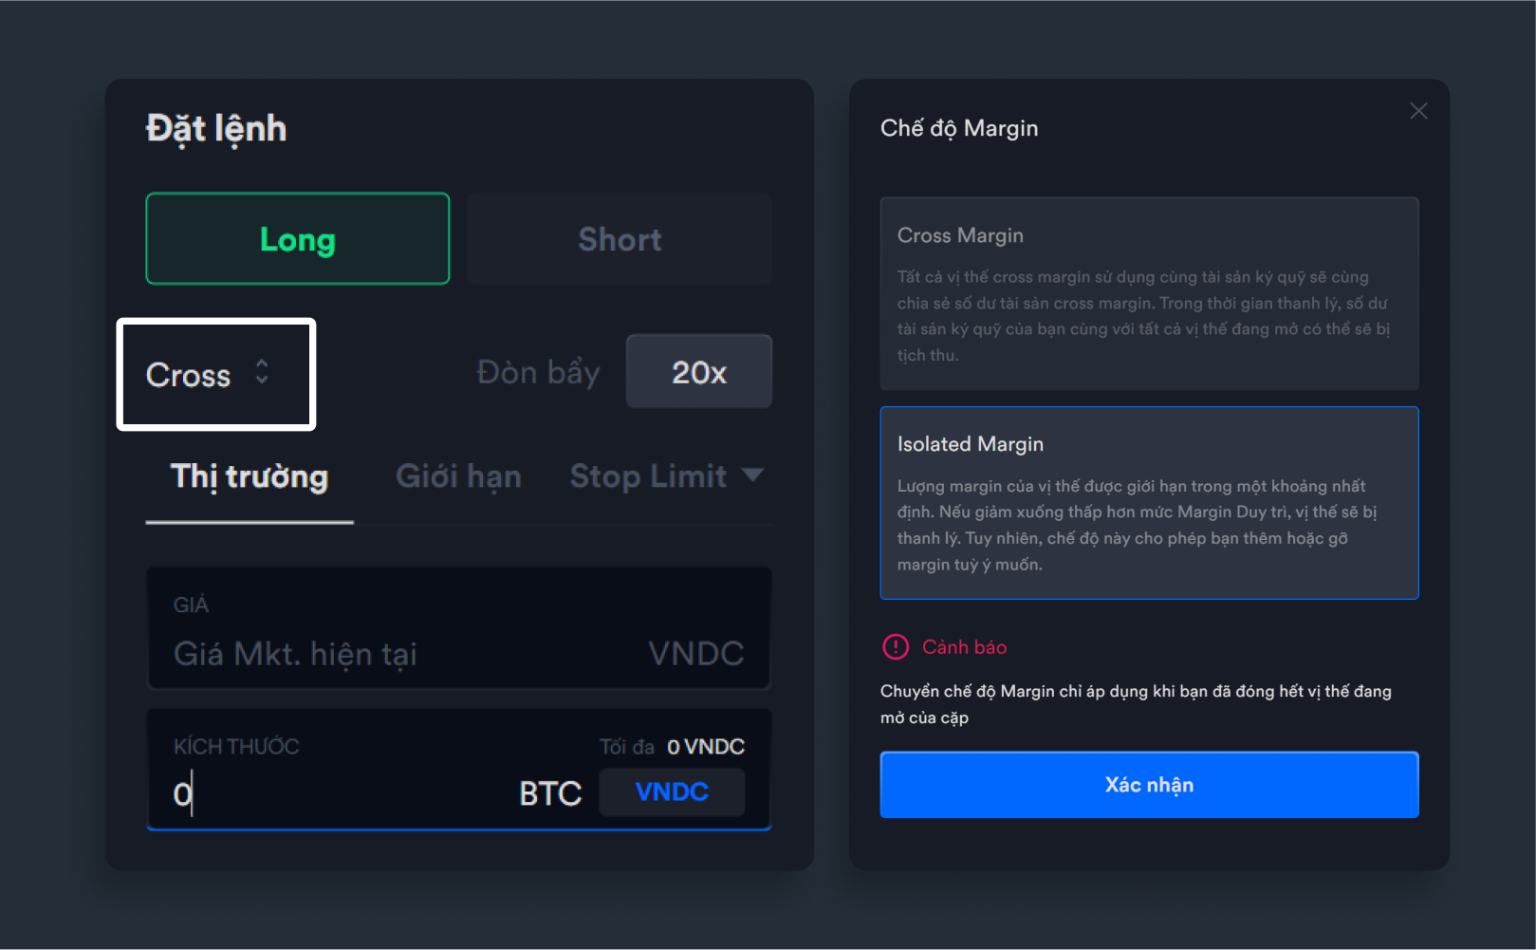Click the Xác nhận confirm button
The height and width of the screenshot is (950, 1536).
point(1149,785)
